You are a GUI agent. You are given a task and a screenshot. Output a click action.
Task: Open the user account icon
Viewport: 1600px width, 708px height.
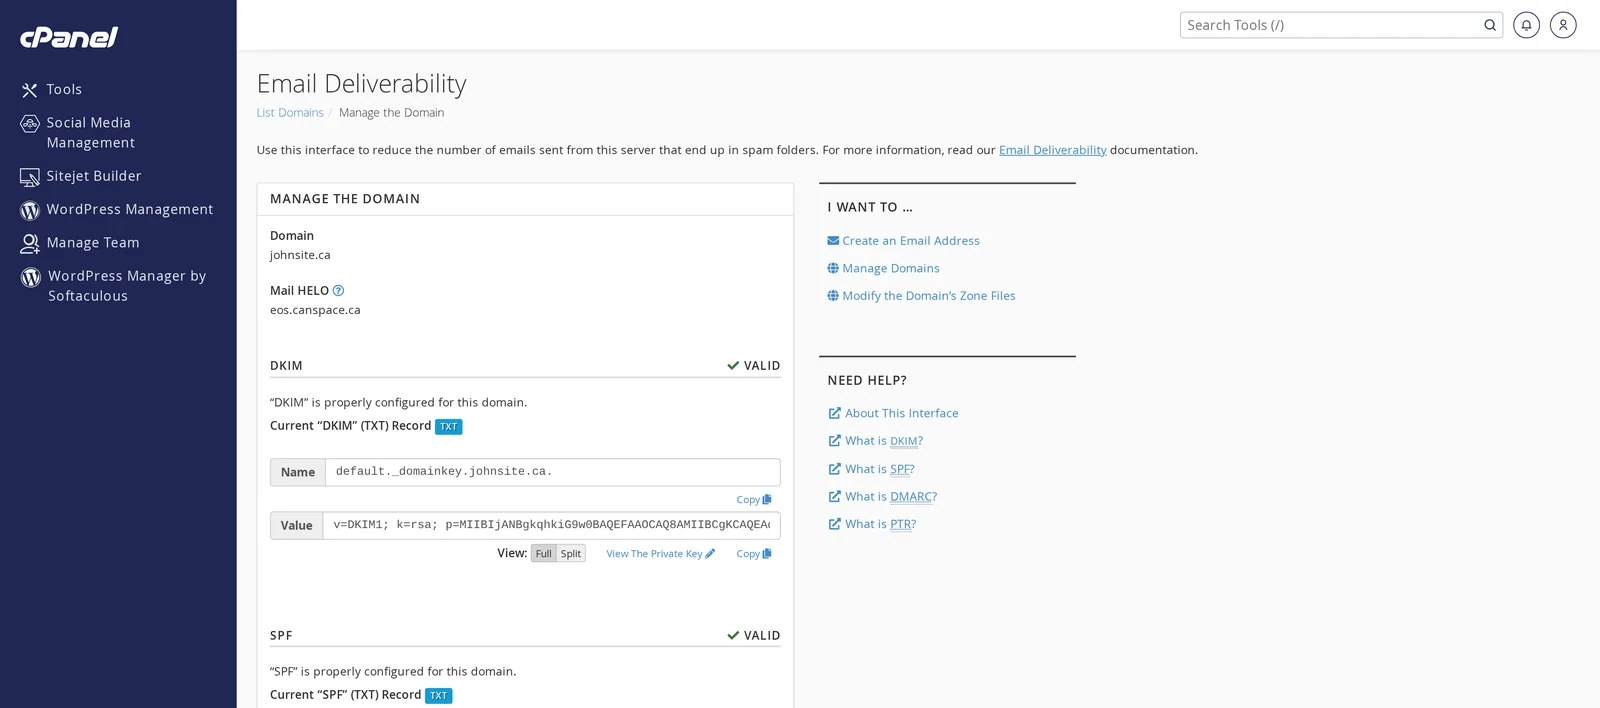point(1563,25)
